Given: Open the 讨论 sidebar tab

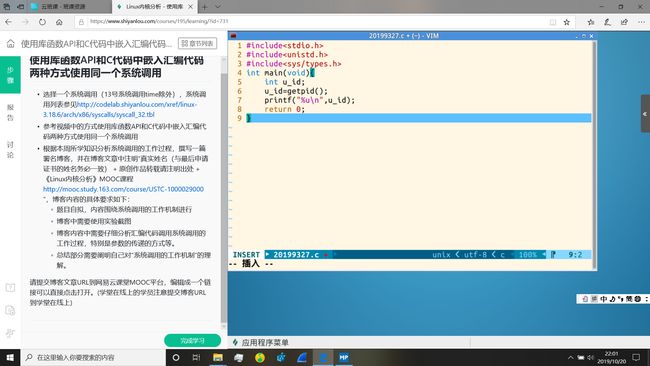Looking at the screenshot, I should (10, 150).
